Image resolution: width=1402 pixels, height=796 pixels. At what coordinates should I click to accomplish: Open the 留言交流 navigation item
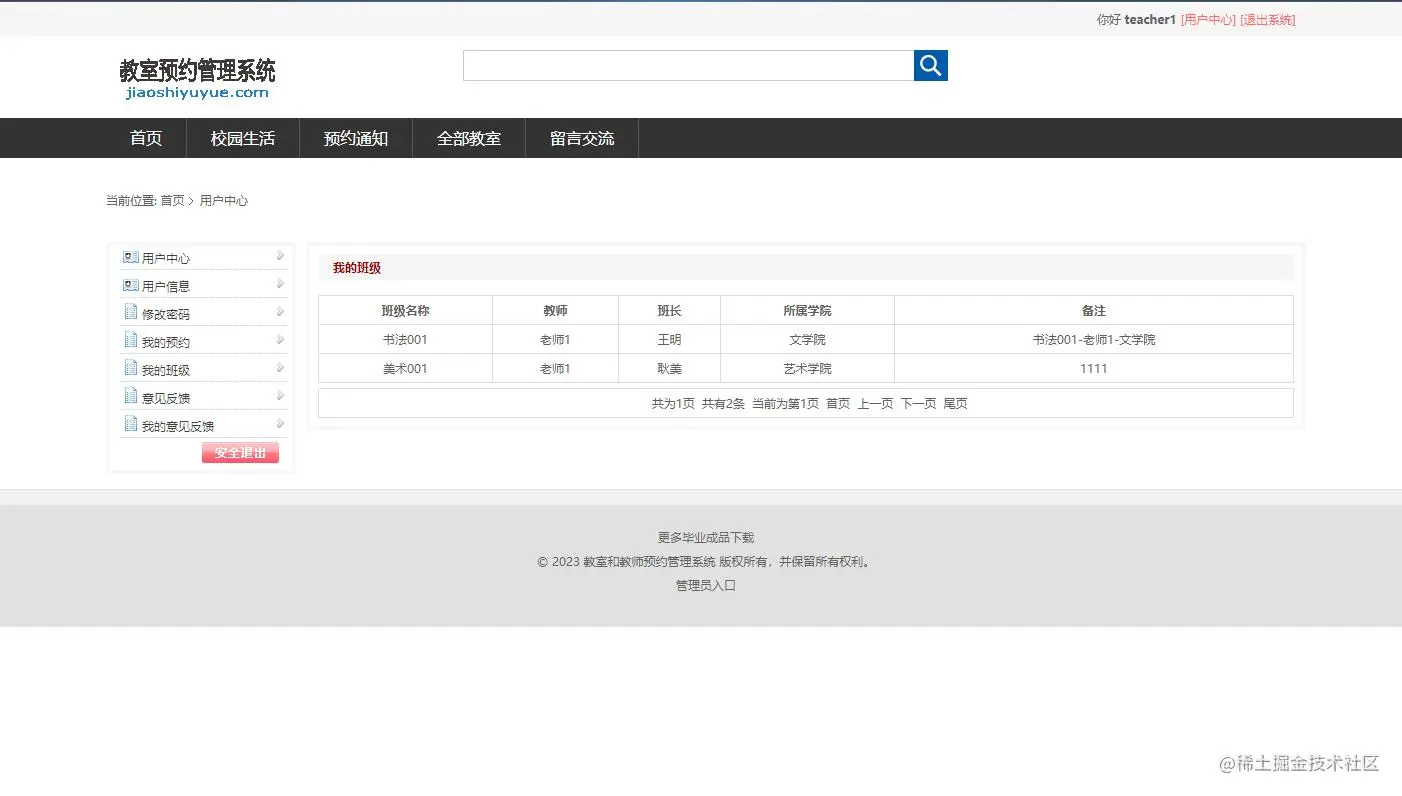coord(582,138)
